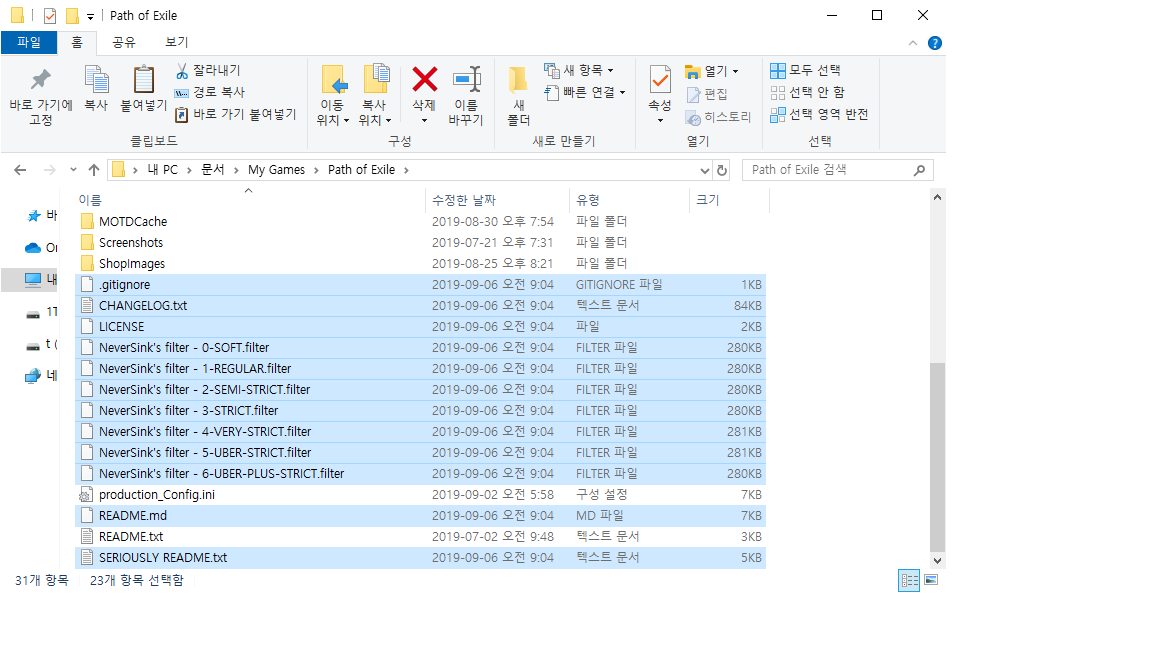
Task: Select NeverSink's filter - 0-SOFT.filter
Action: (x=420, y=348)
